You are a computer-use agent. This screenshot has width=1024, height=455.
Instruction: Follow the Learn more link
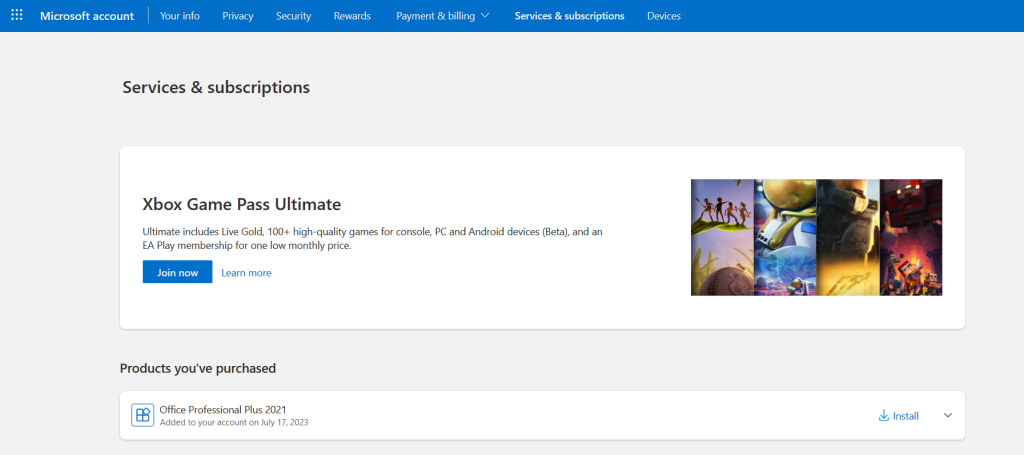[246, 273]
